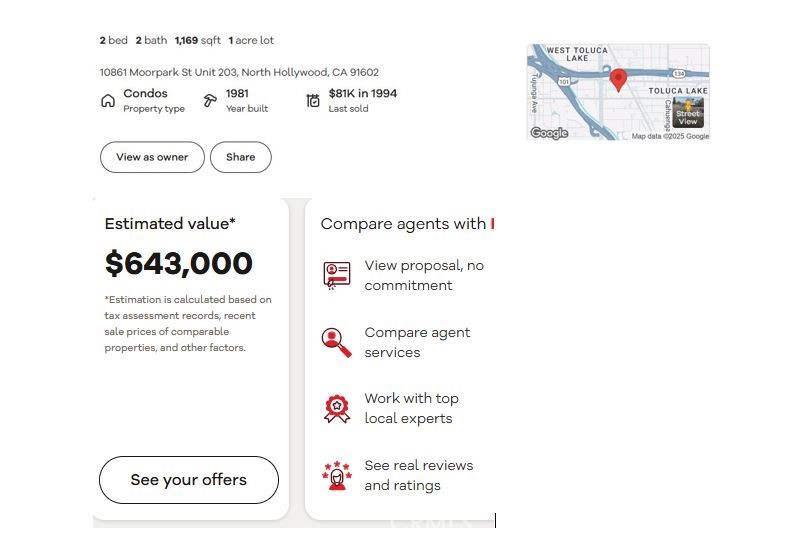This screenshot has width=810, height=537.
Task: Click Work with top local experts text
Action: (x=412, y=408)
